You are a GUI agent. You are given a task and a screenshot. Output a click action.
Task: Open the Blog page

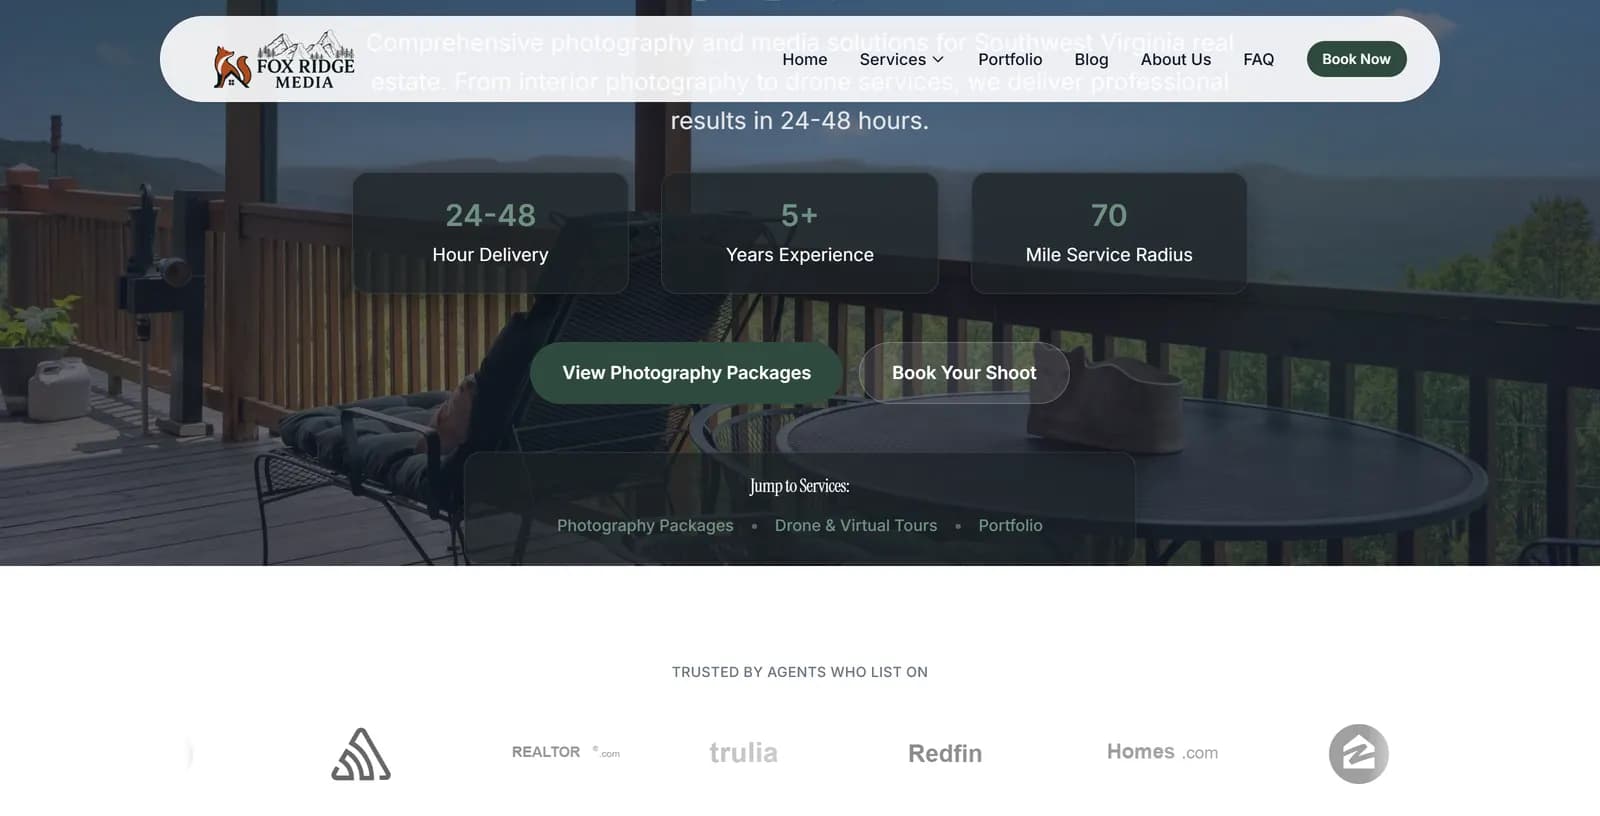click(1091, 59)
